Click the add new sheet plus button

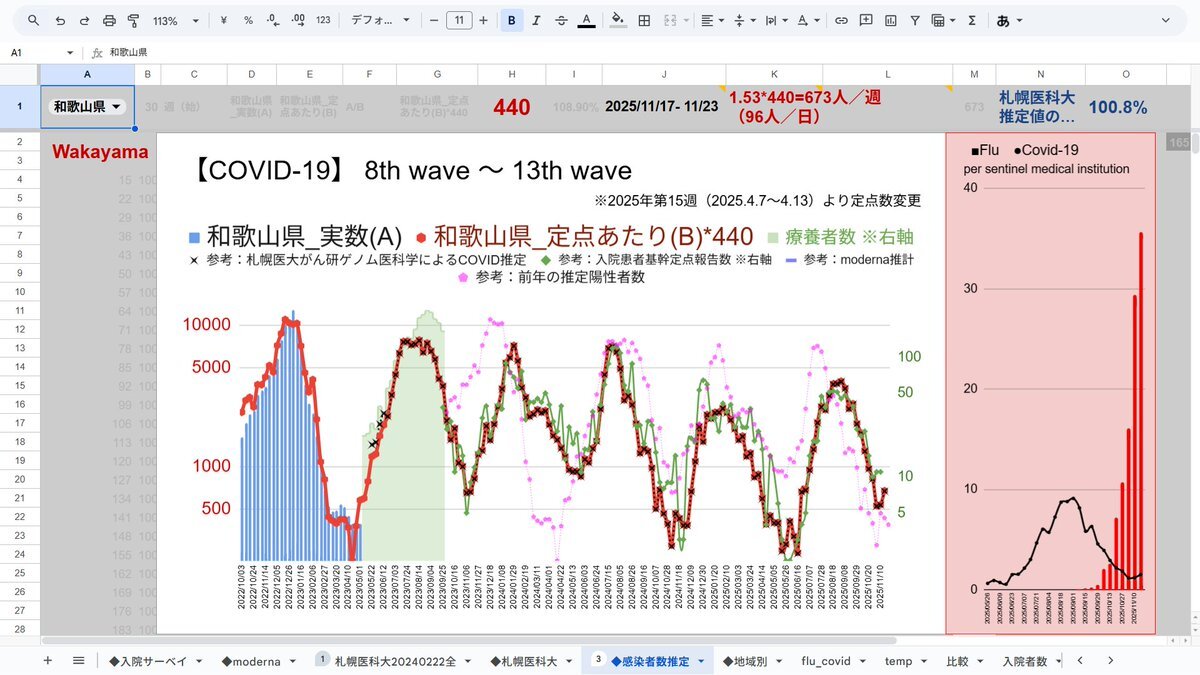pyautogui.click(x=47, y=661)
